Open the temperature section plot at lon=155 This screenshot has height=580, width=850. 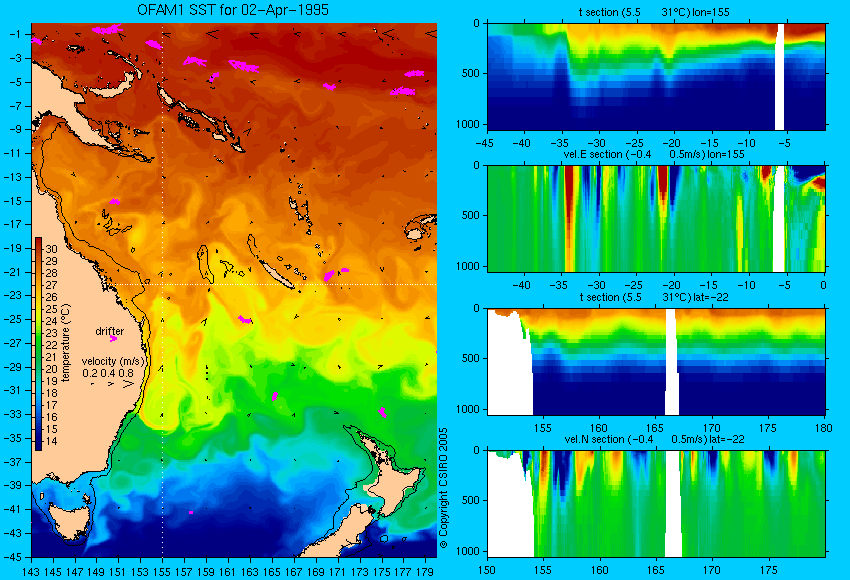[x=656, y=76]
